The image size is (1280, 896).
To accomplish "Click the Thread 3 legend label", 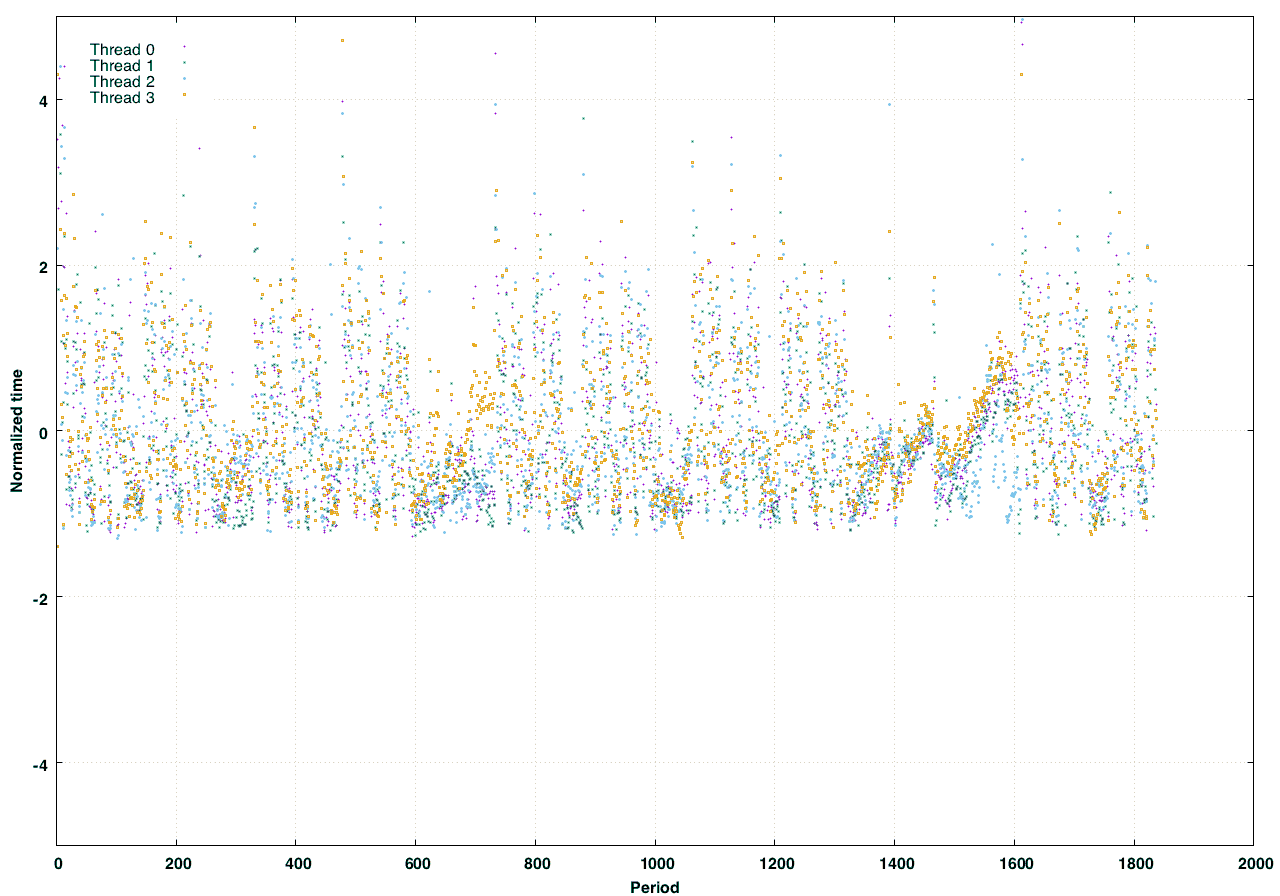I will (122, 97).
